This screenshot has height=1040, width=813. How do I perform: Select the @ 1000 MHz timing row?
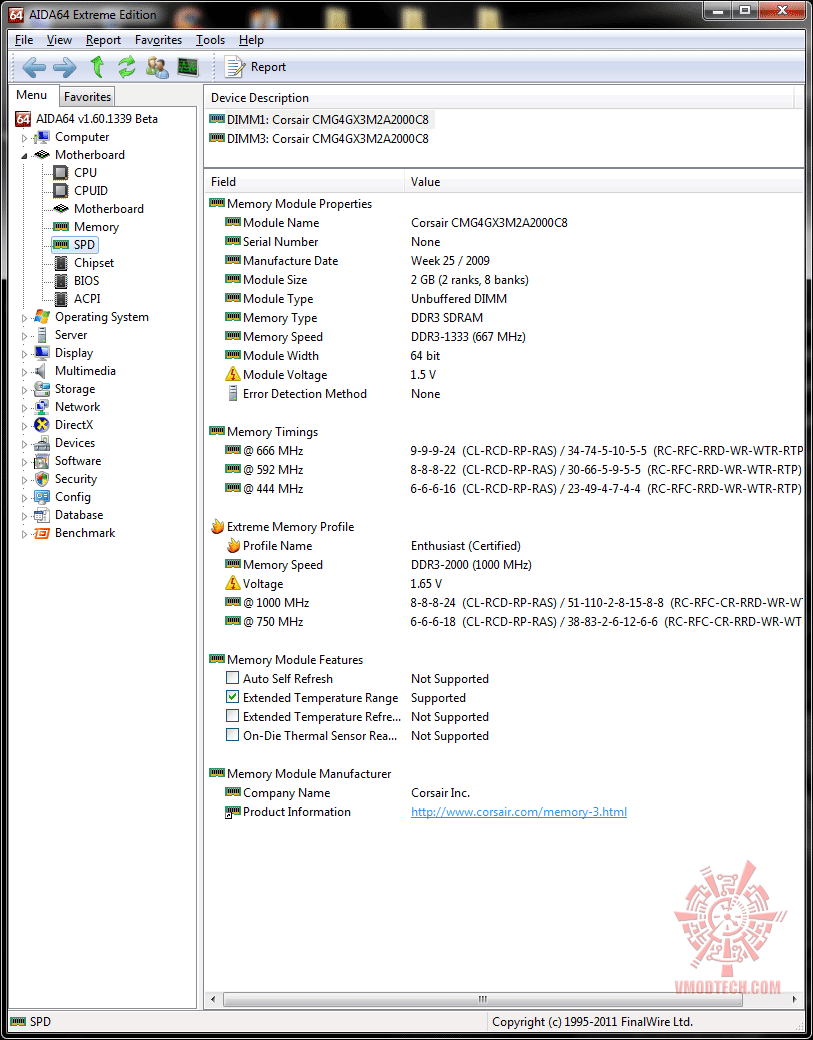[504, 603]
